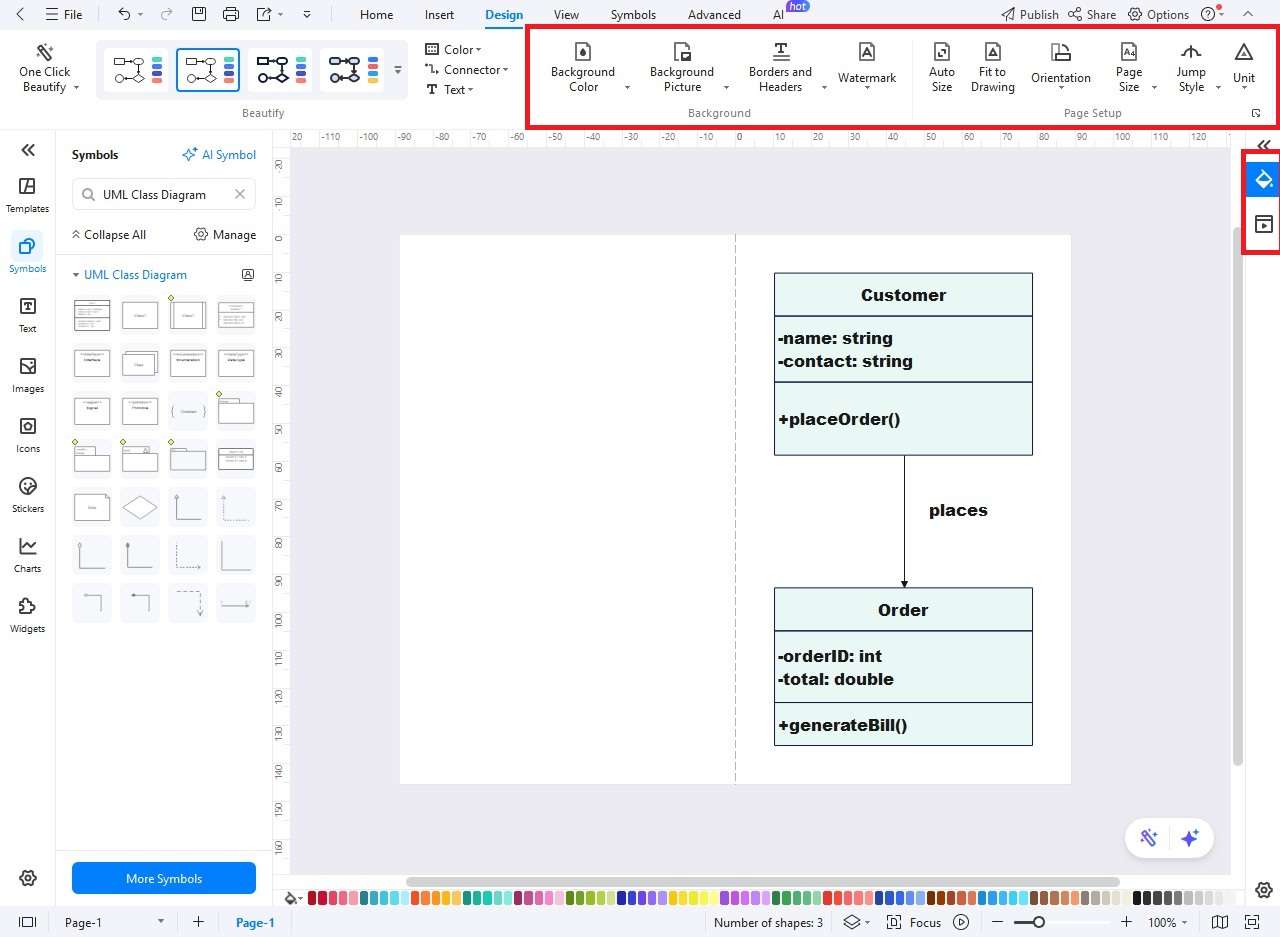Click the magic wand AI button on the canvas
The image size is (1280, 937).
tap(1148, 839)
